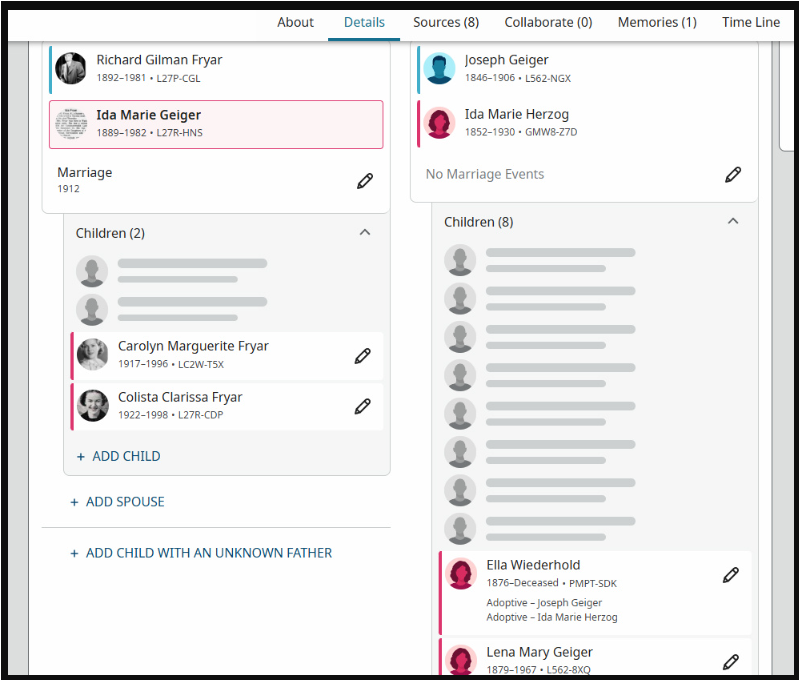
Task: Edit Ella Wiederhold's relationship
Action: tap(731, 575)
